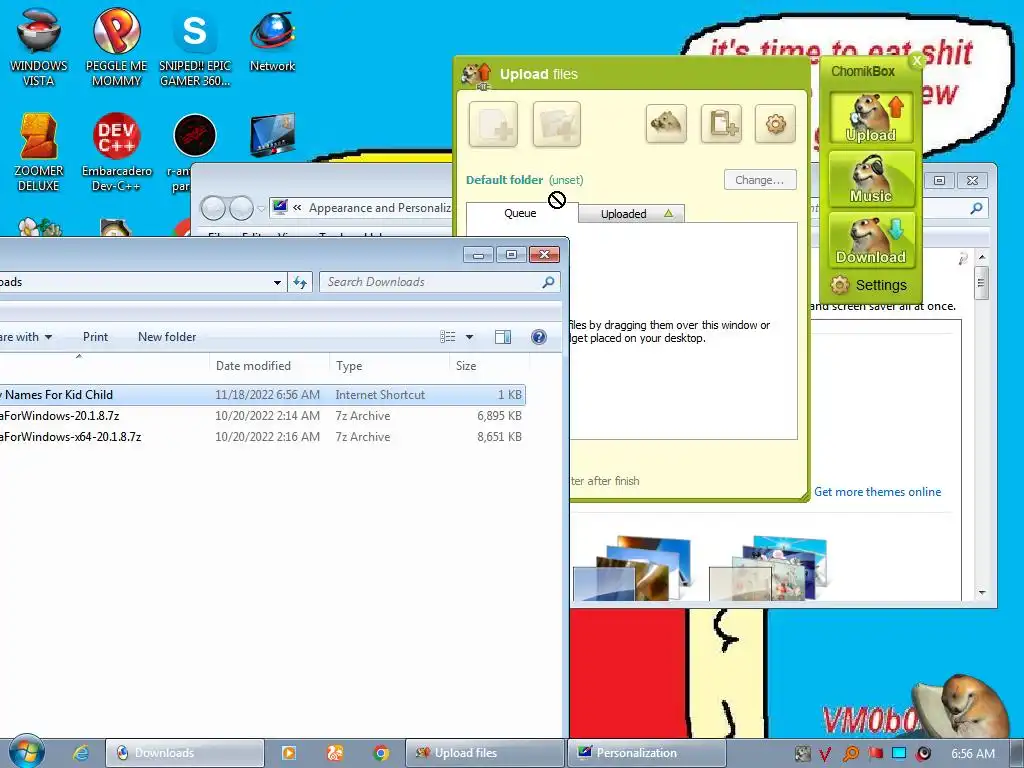Image resolution: width=1024 pixels, height=768 pixels.
Task: Open the gear settings button in Upload files
Action: (x=775, y=123)
